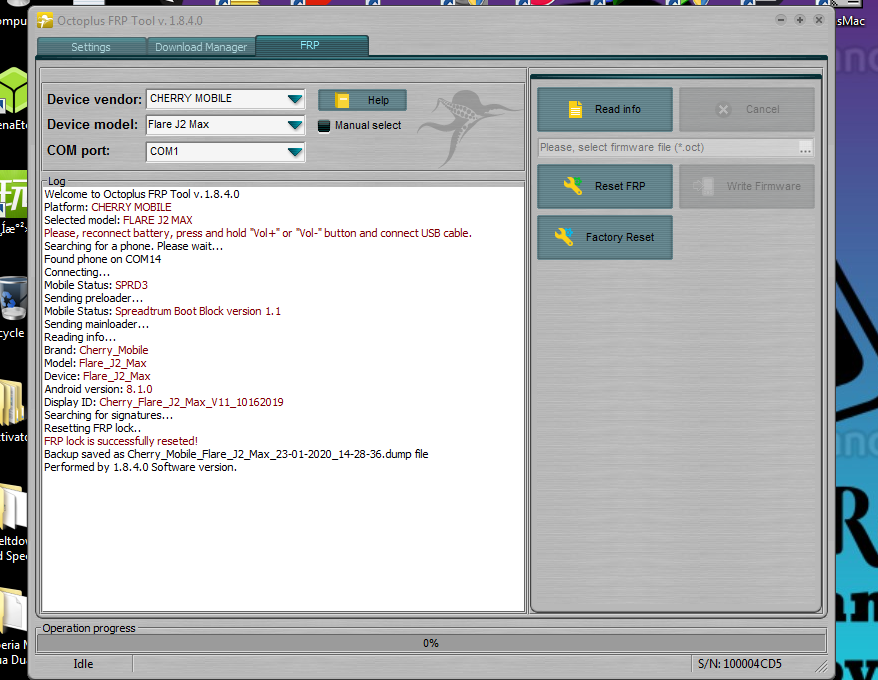Image resolution: width=878 pixels, height=680 pixels.
Task: Click the Help button
Action: 362,100
